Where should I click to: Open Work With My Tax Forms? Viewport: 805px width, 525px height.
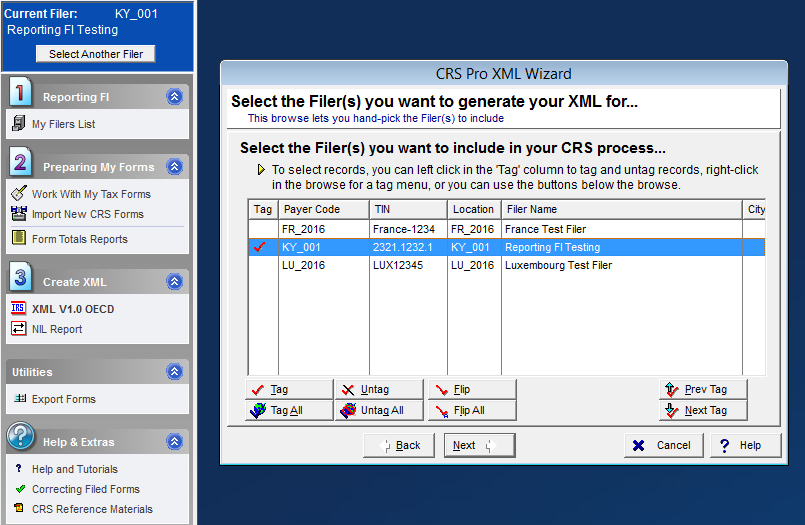pos(91,194)
